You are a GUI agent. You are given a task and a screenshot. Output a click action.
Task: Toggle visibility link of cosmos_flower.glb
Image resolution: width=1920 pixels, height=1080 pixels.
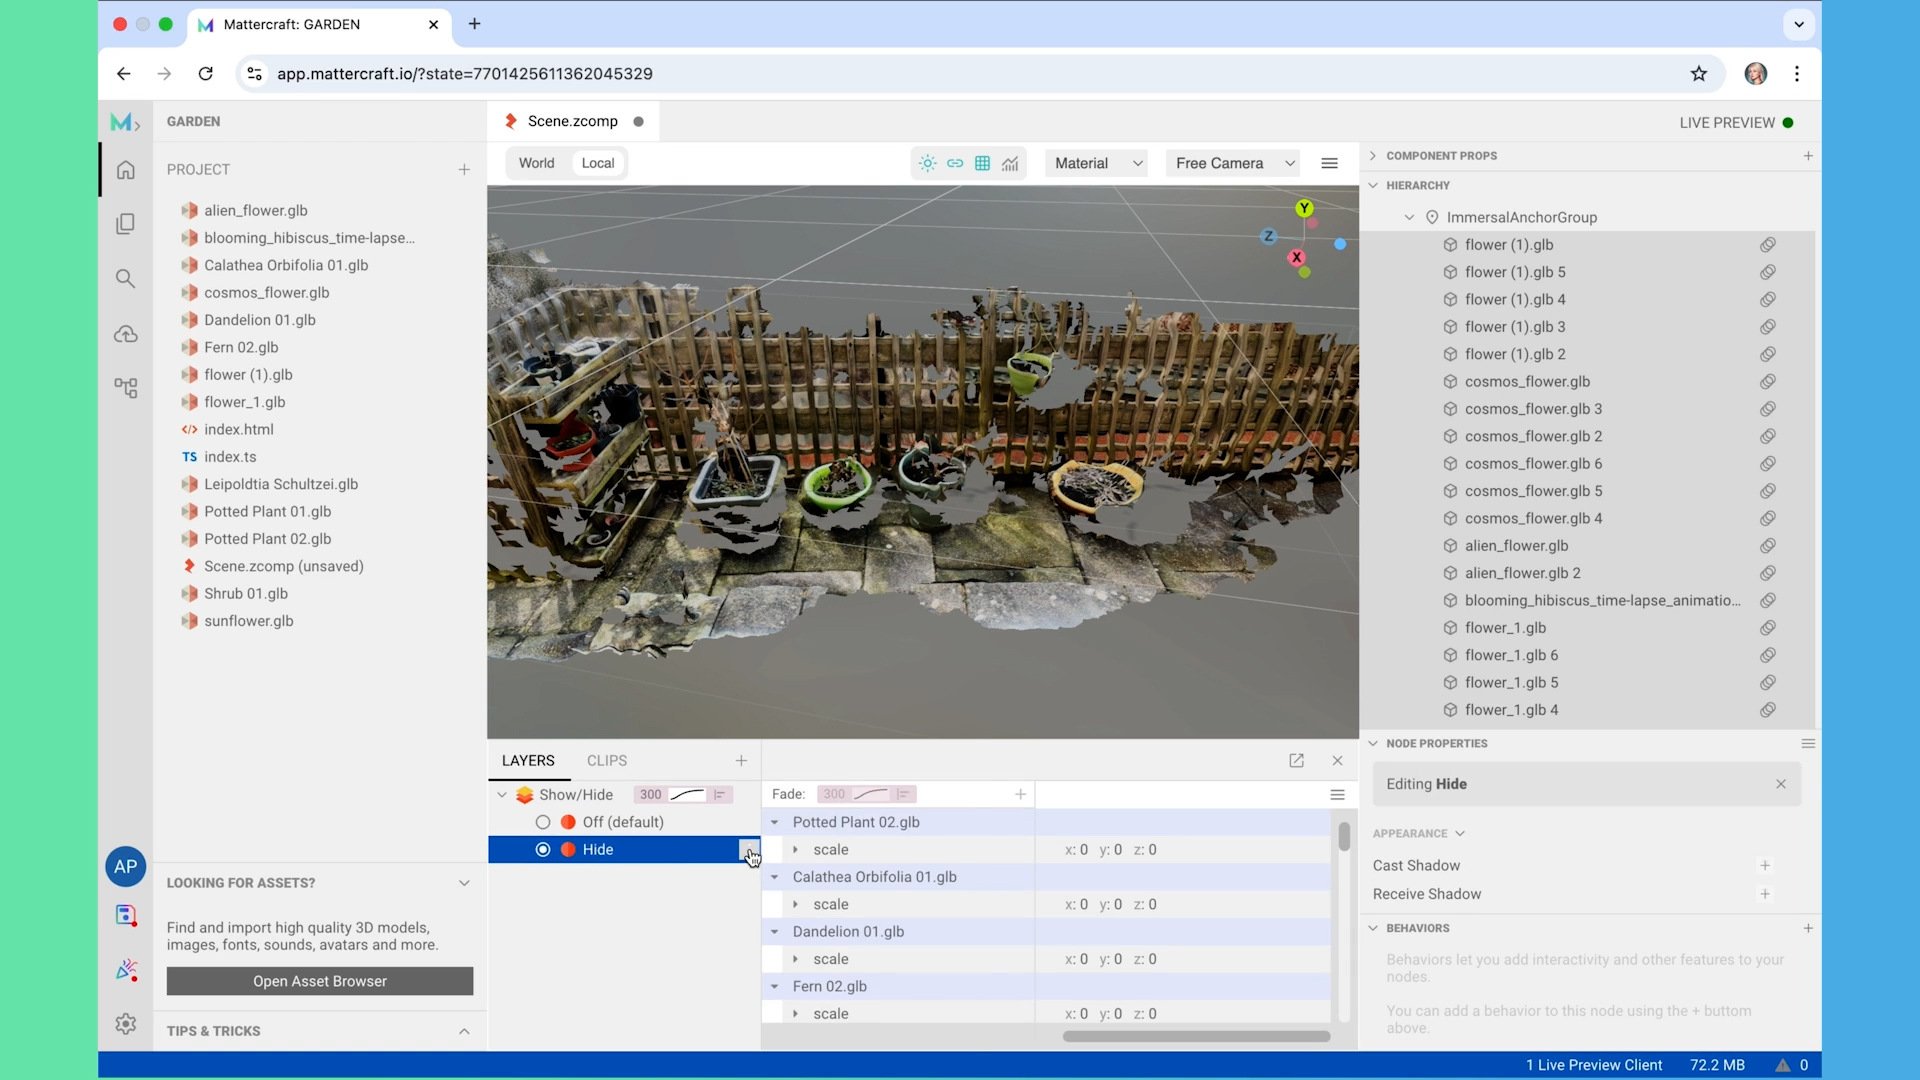[1768, 382]
